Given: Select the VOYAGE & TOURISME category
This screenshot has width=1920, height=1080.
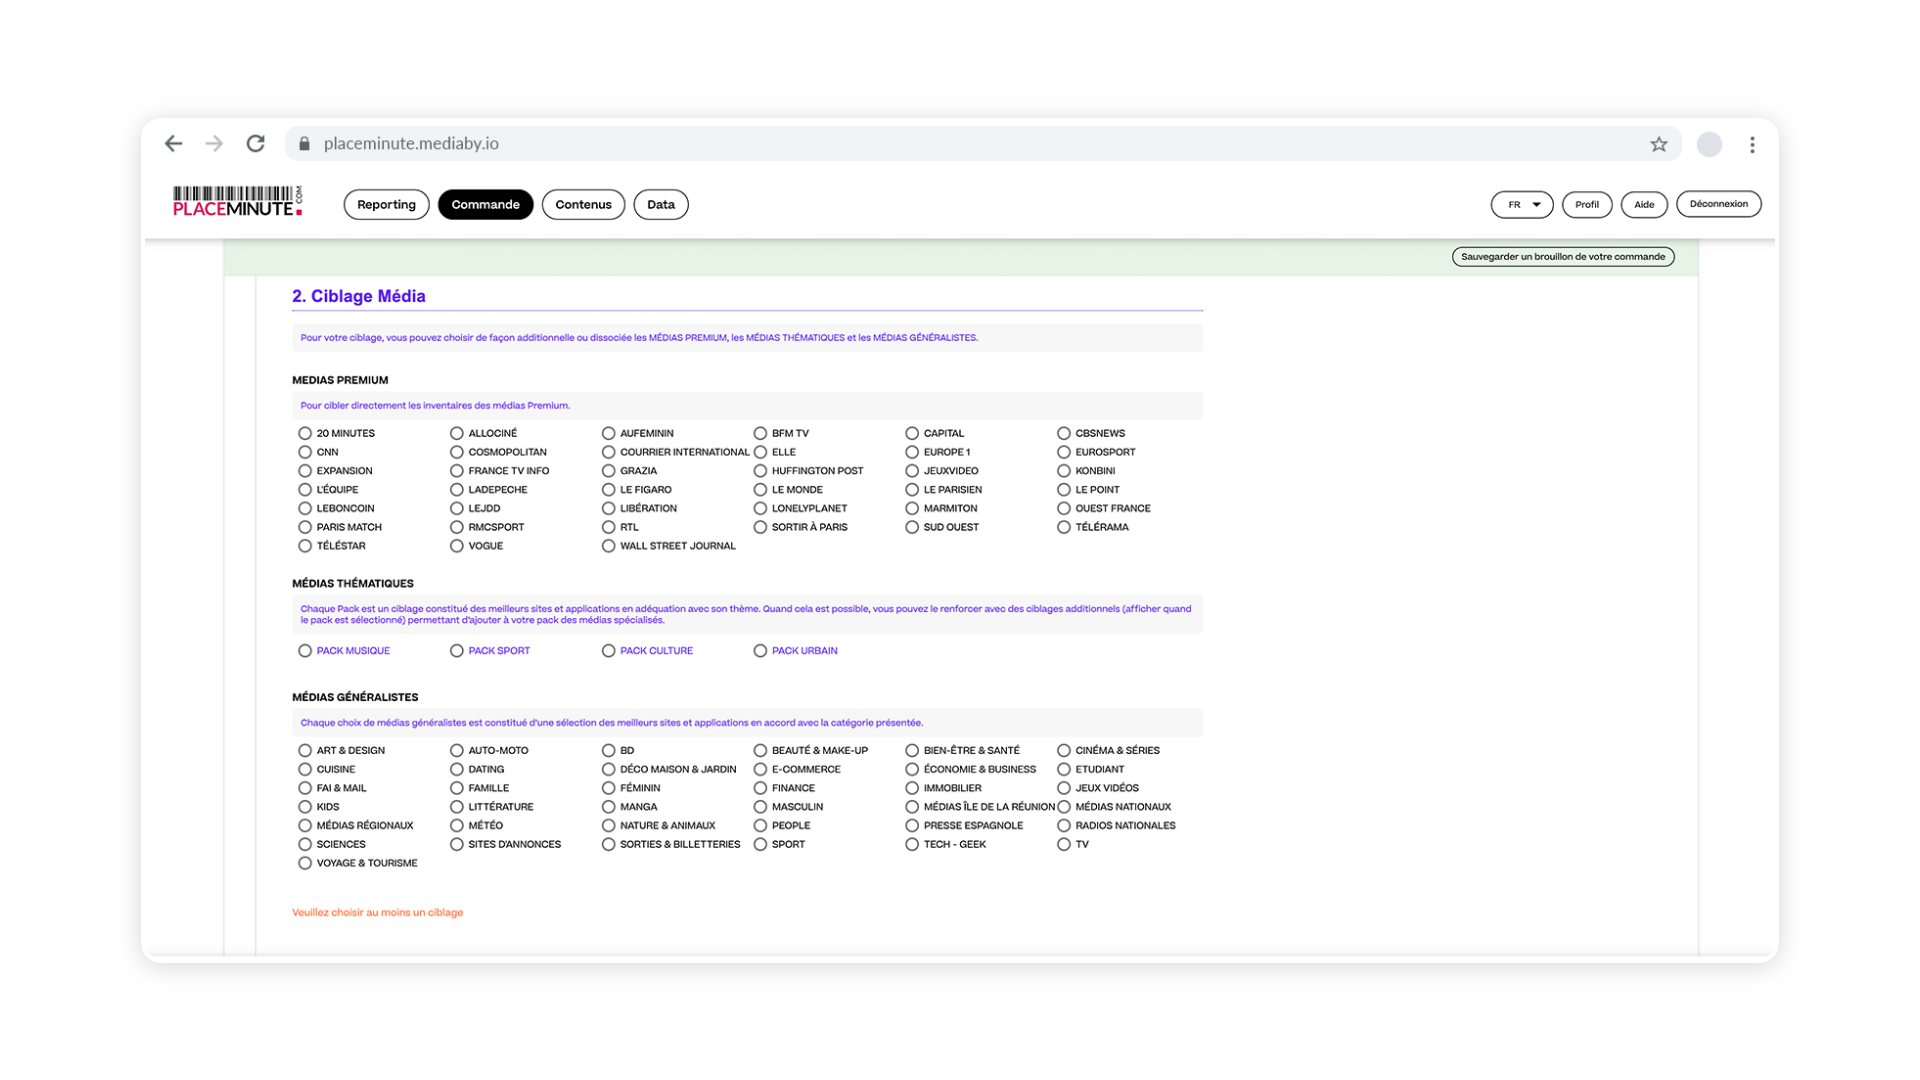Looking at the screenshot, I should click(305, 863).
